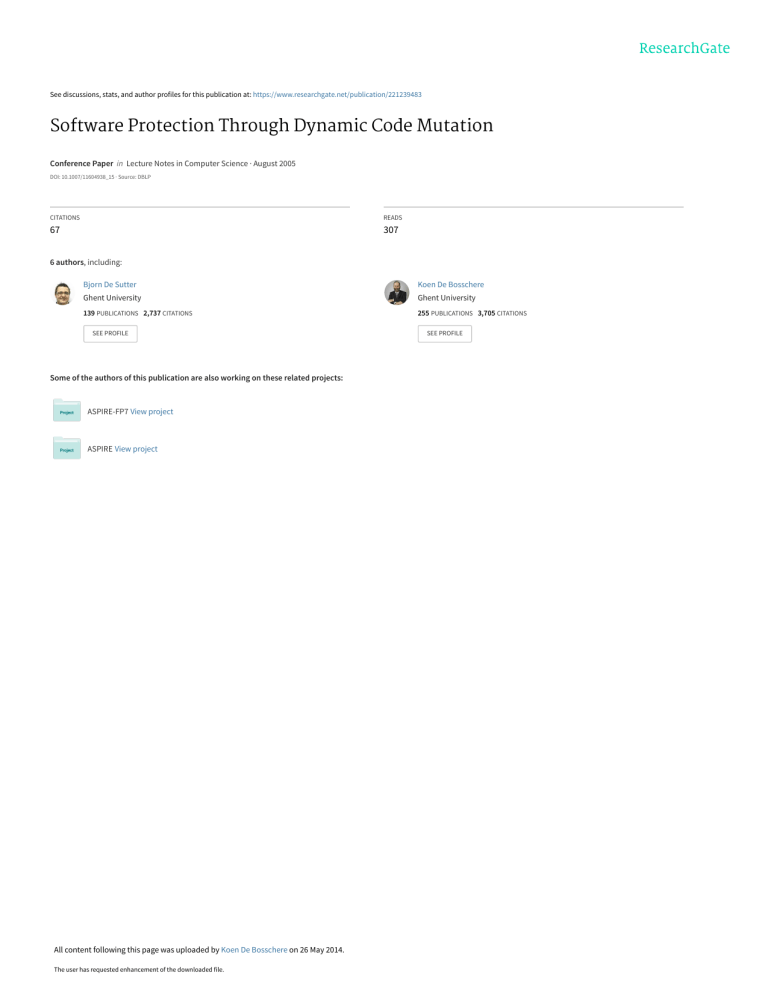The height and width of the screenshot is (994, 768).
Task: Click the Conference Paper label
Action: pyautogui.click(x=81, y=163)
